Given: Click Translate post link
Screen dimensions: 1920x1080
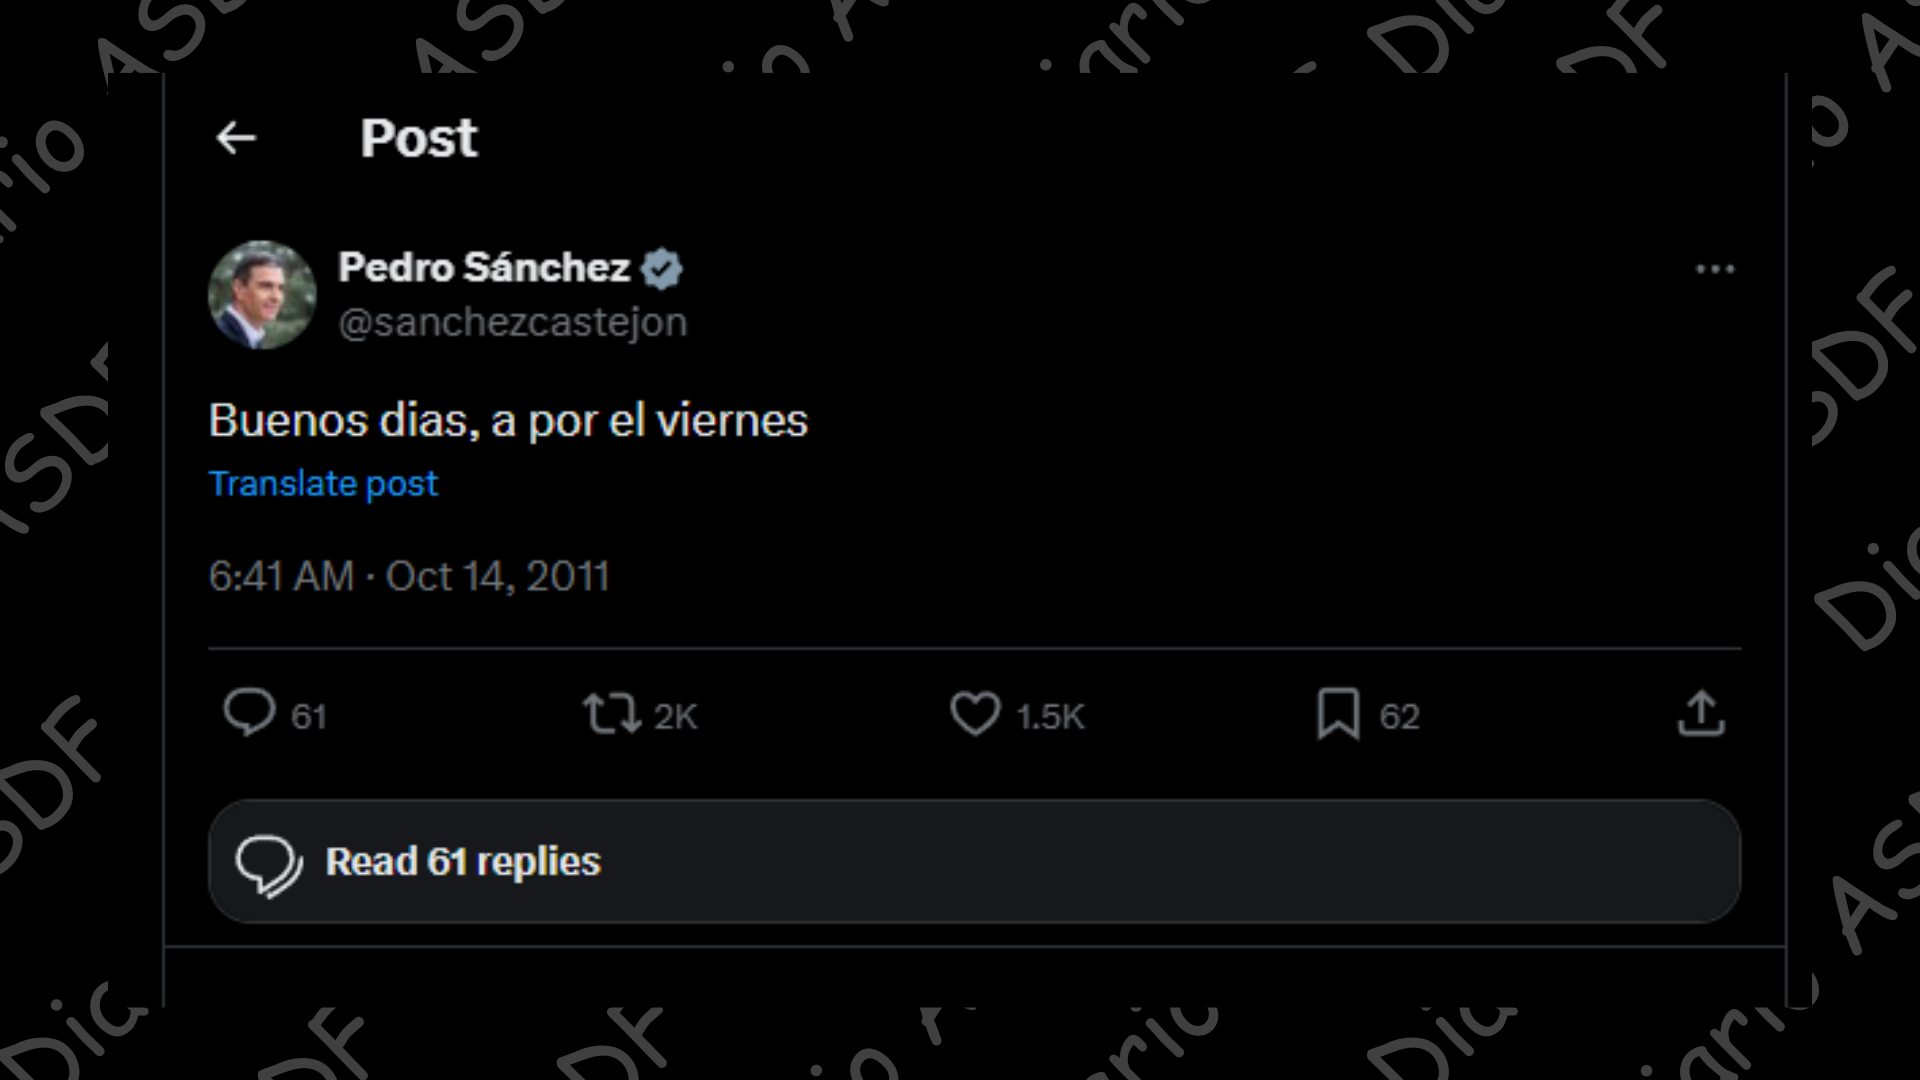Looking at the screenshot, I should [x=323, y=484].
